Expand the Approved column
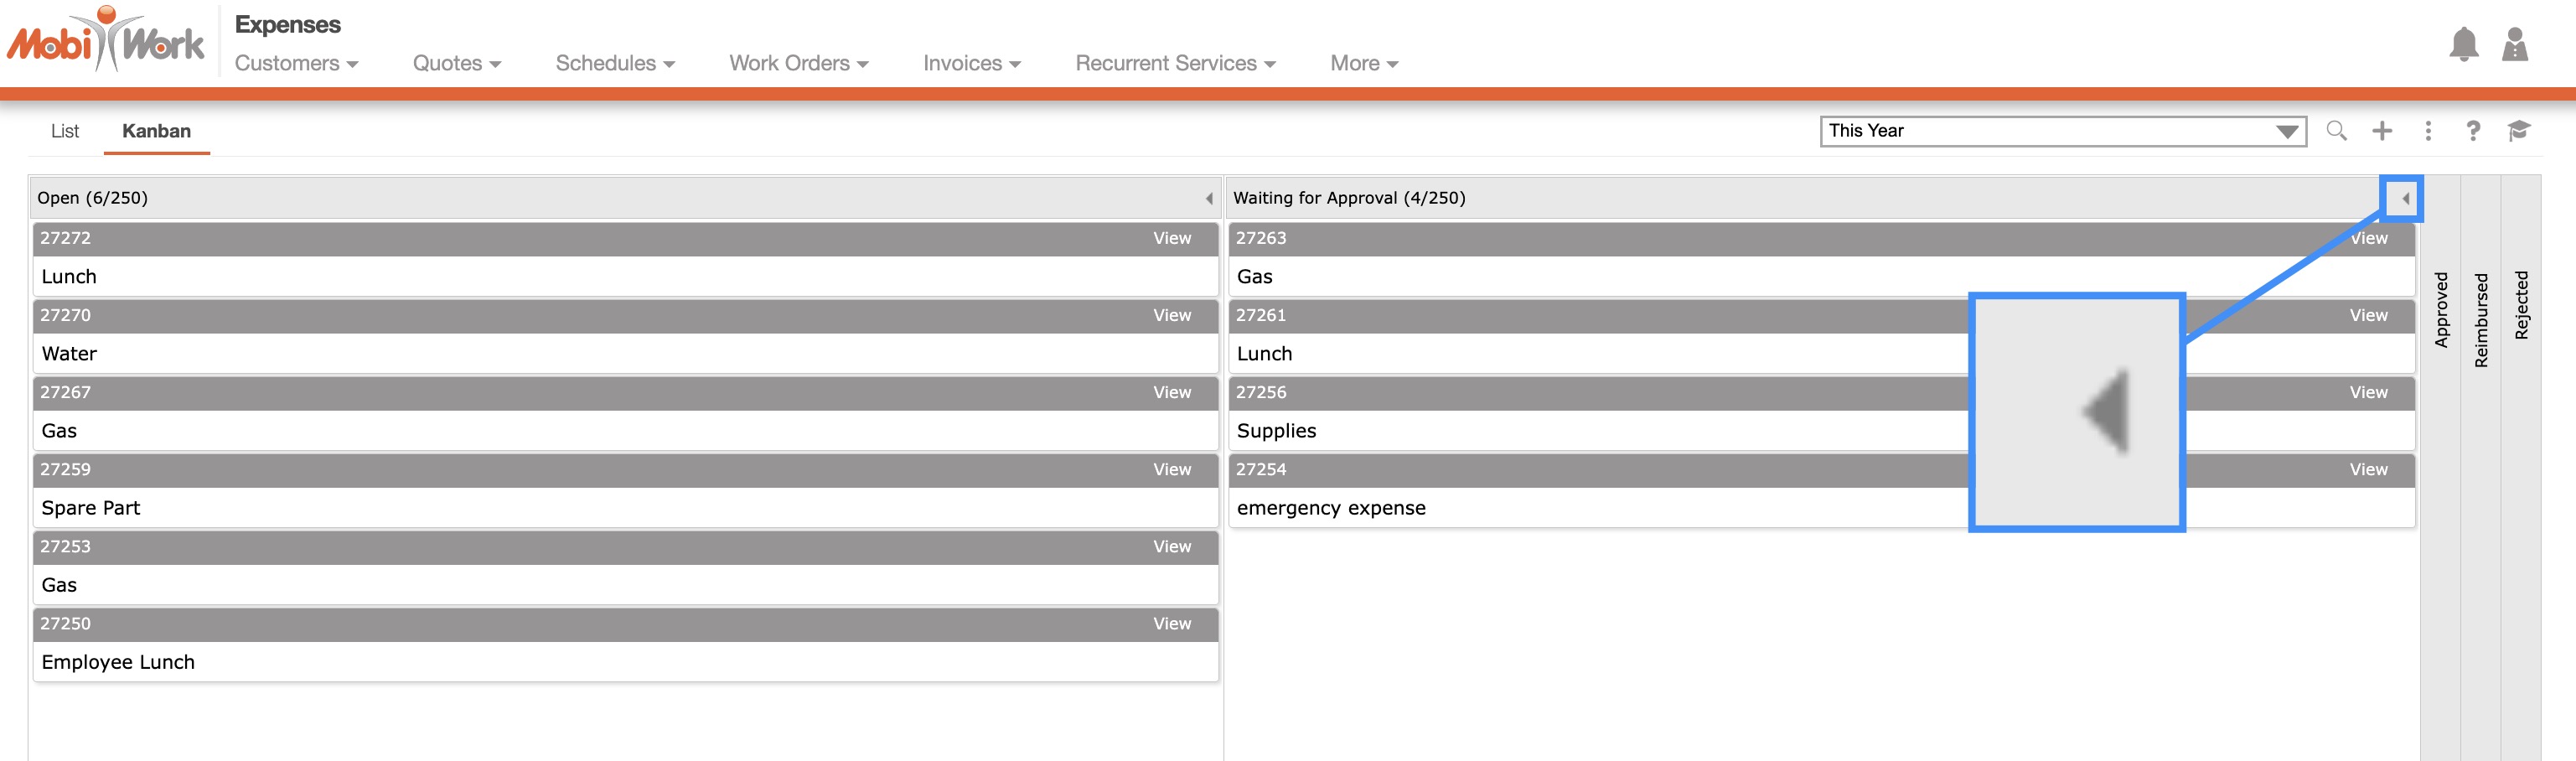Image resolution: width=2576 pixels, height=761 pixels. (2441, 310)
